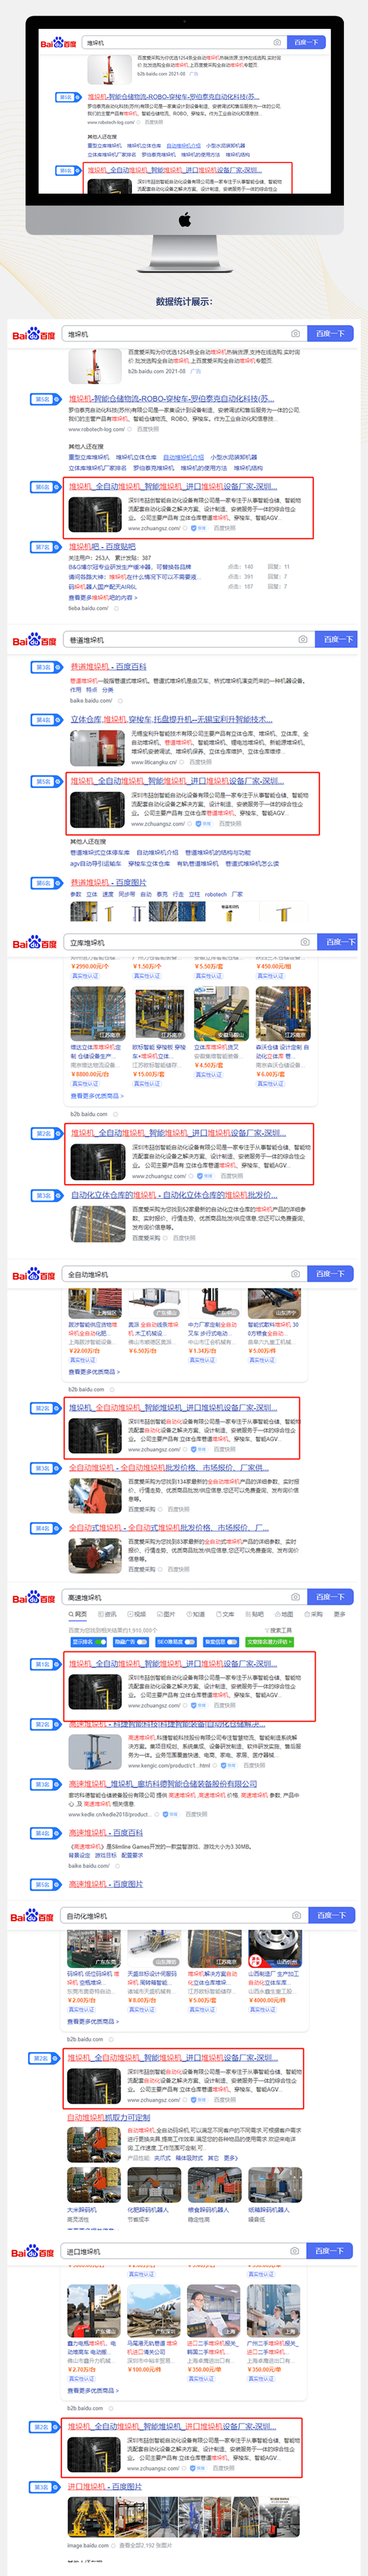Click camera icon in the 全自动堆垛机 search box

(295, 1274)
